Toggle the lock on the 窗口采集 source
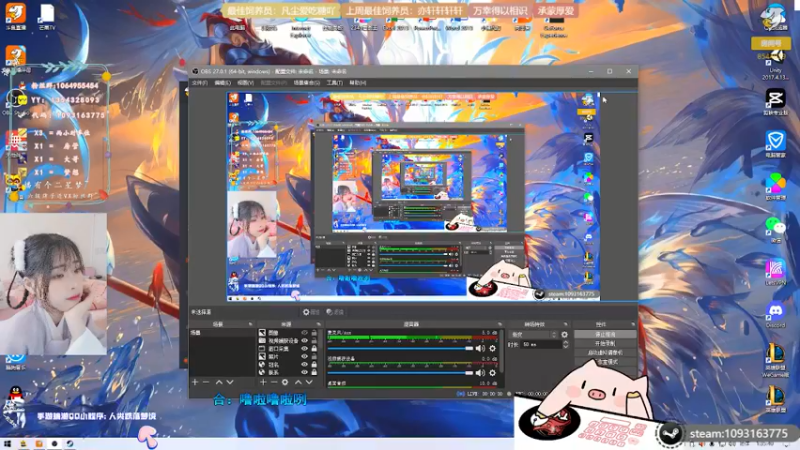Image resolution: width=800 pixels, height=450 pixels. click(314, 349)
